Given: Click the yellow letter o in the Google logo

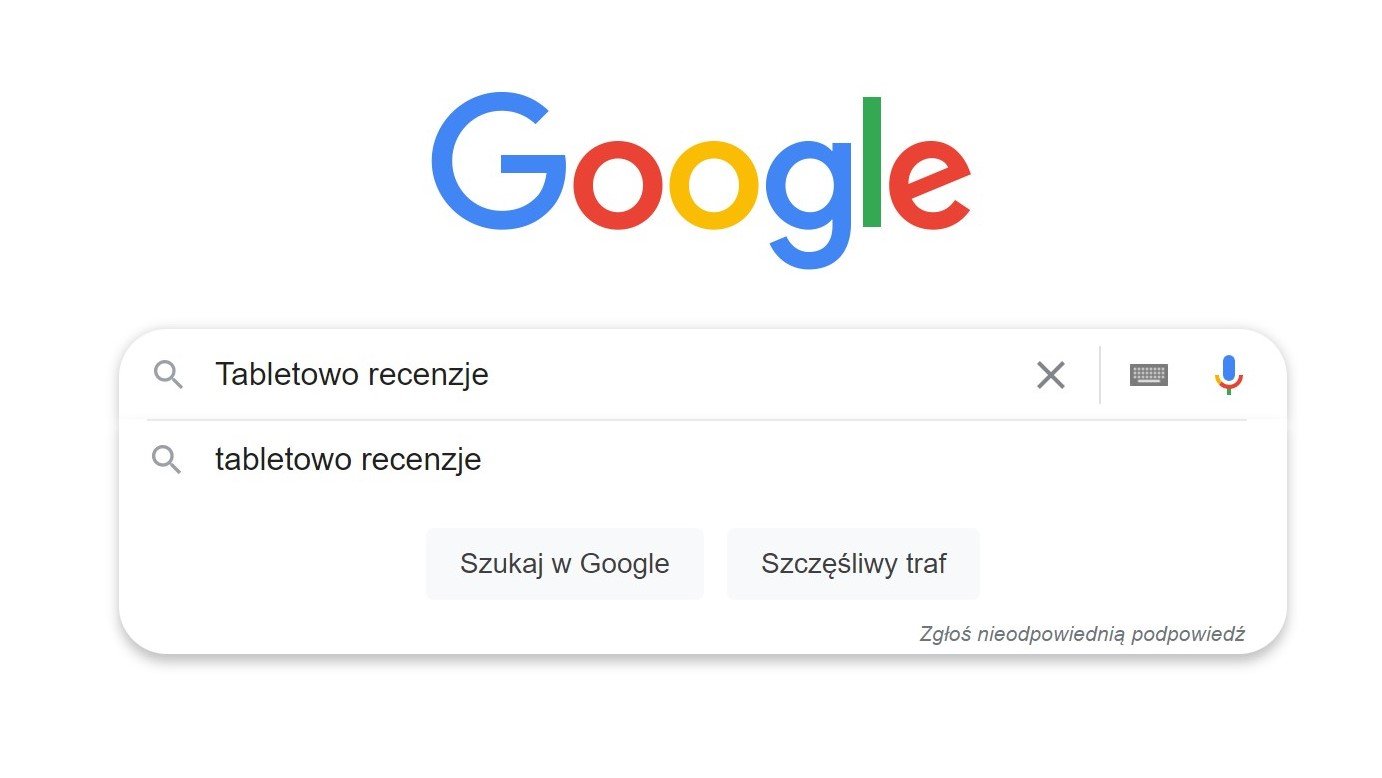Looking at the screenshot, I should tap(713, 185).
